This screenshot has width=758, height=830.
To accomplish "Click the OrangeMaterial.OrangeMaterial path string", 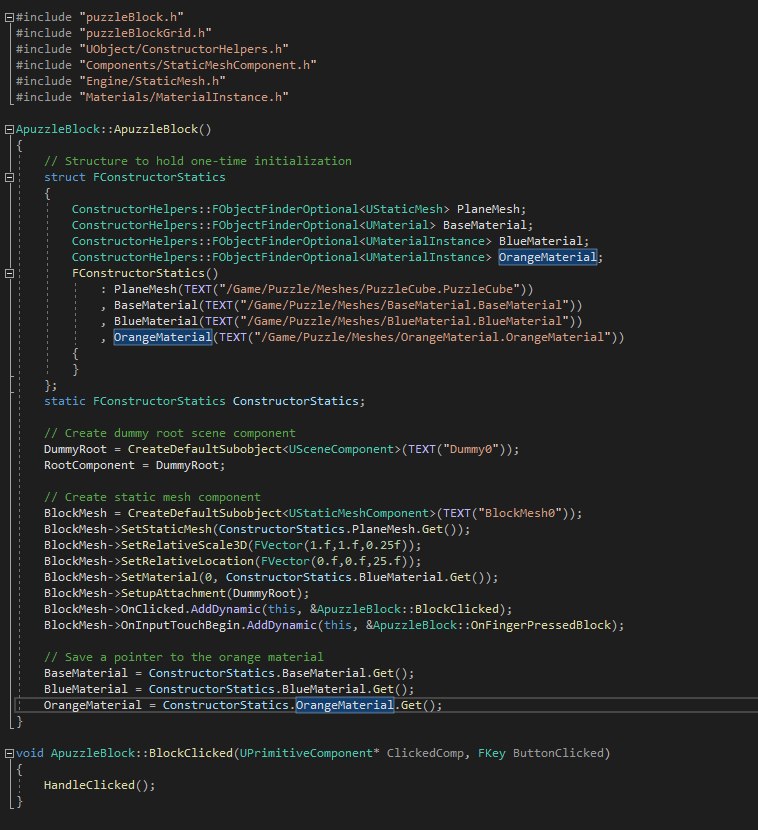I will [432, 337].
